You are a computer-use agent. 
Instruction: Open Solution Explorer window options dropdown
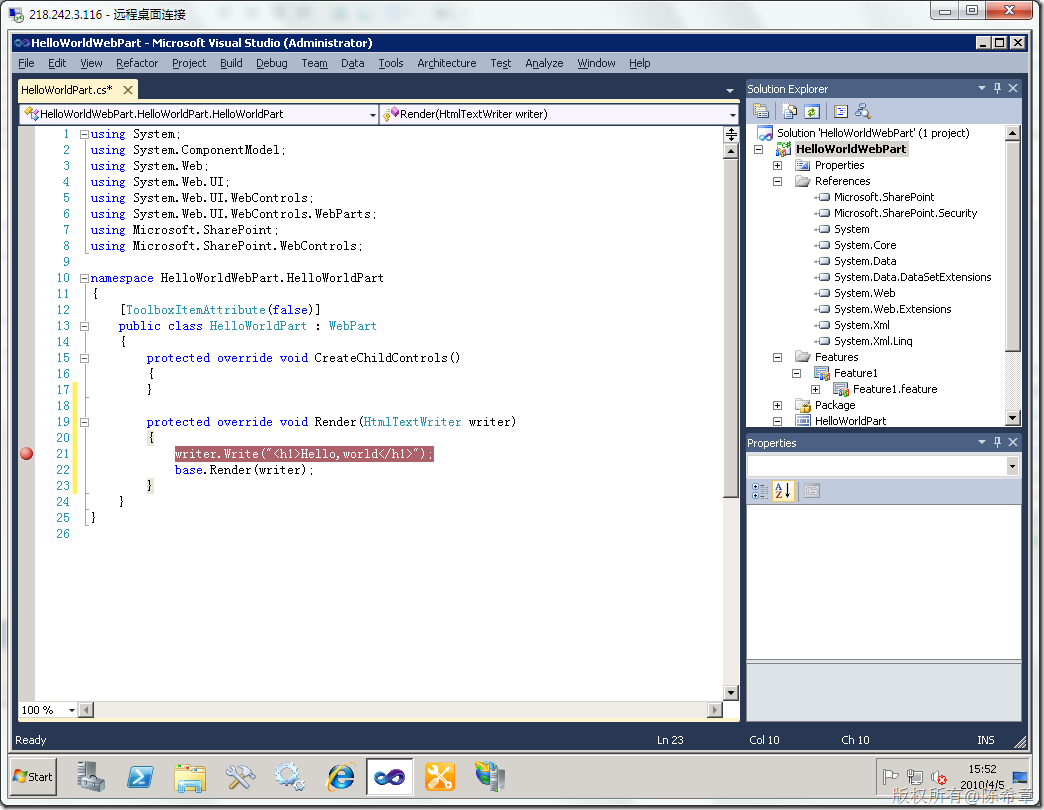point(981,88)
